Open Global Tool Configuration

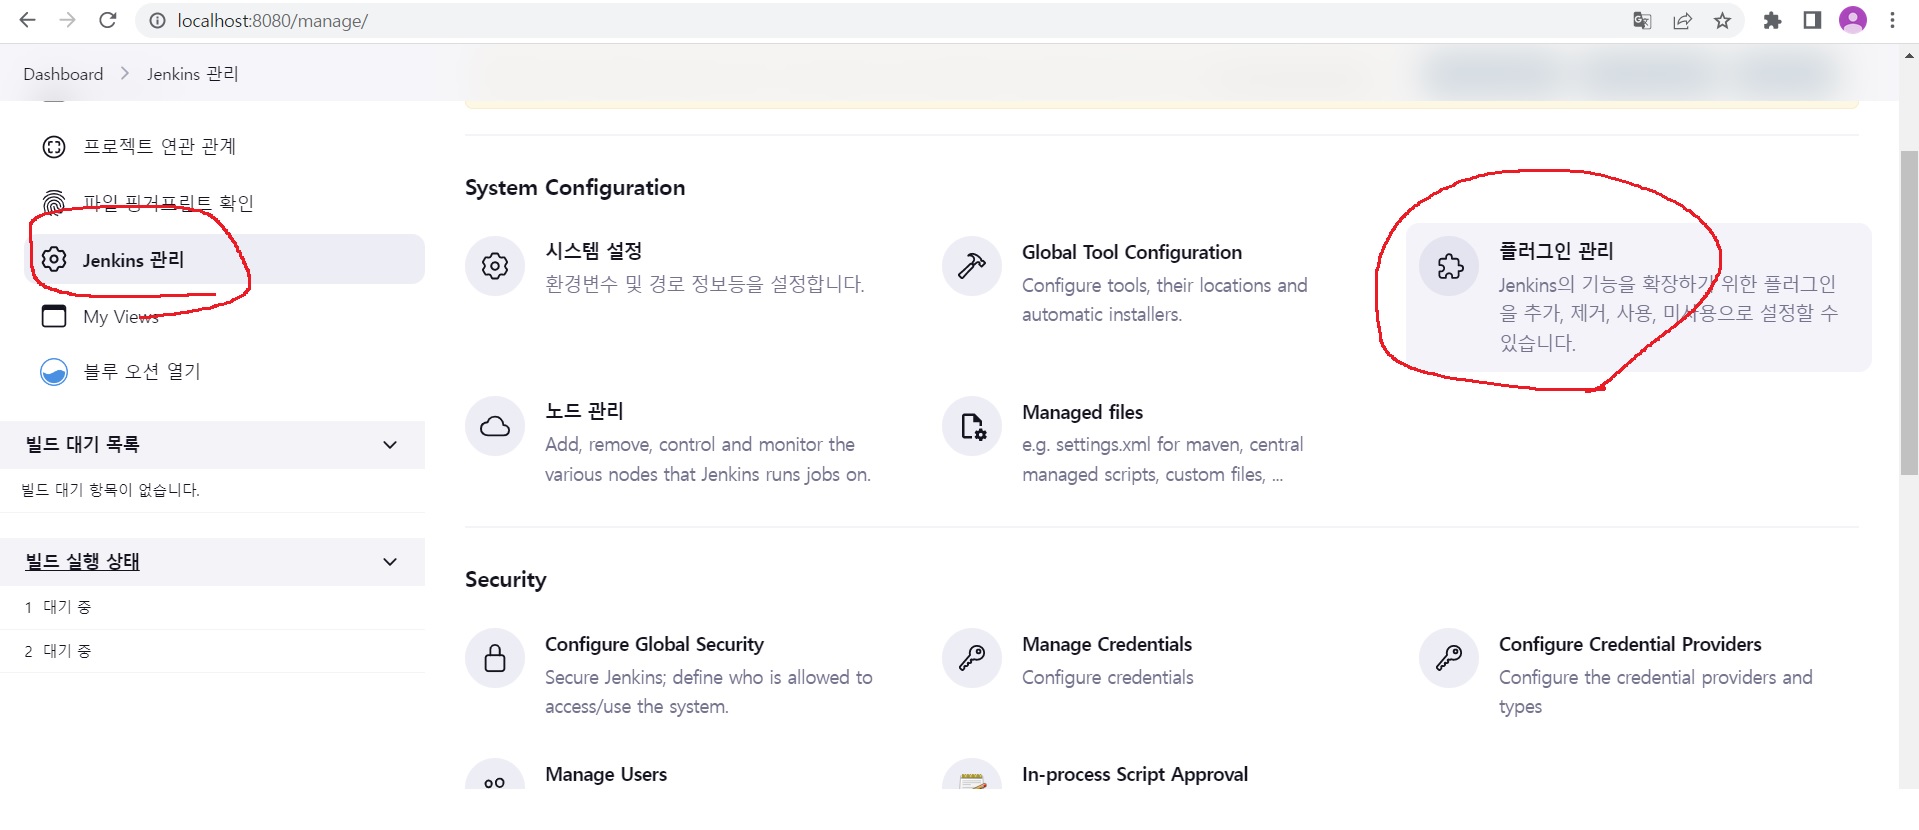pos(1132,252)
